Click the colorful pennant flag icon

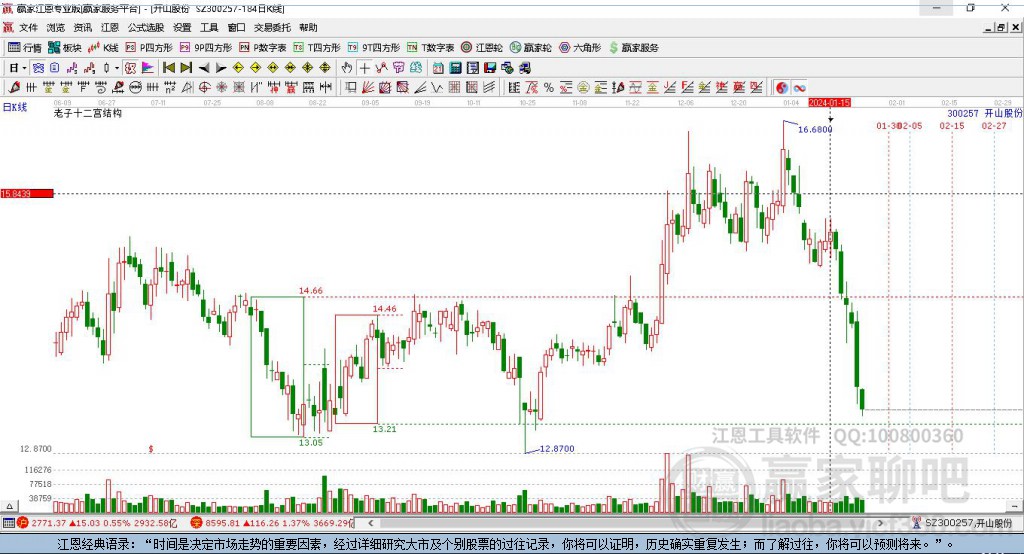pyautogui.click(x=148, y=67)
